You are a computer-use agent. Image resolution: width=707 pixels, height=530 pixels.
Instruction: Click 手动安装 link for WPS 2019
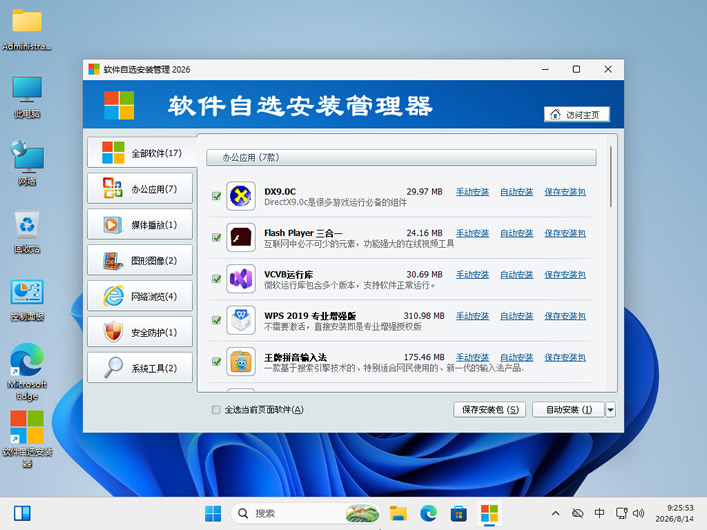(x=472, y=316)
